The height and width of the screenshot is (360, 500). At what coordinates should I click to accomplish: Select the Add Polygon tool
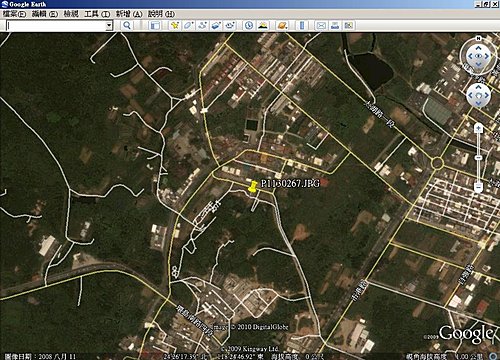[188, 25]
